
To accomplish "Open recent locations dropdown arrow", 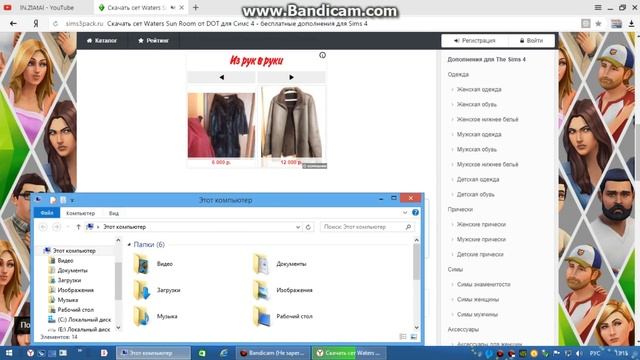I will 68,227.
